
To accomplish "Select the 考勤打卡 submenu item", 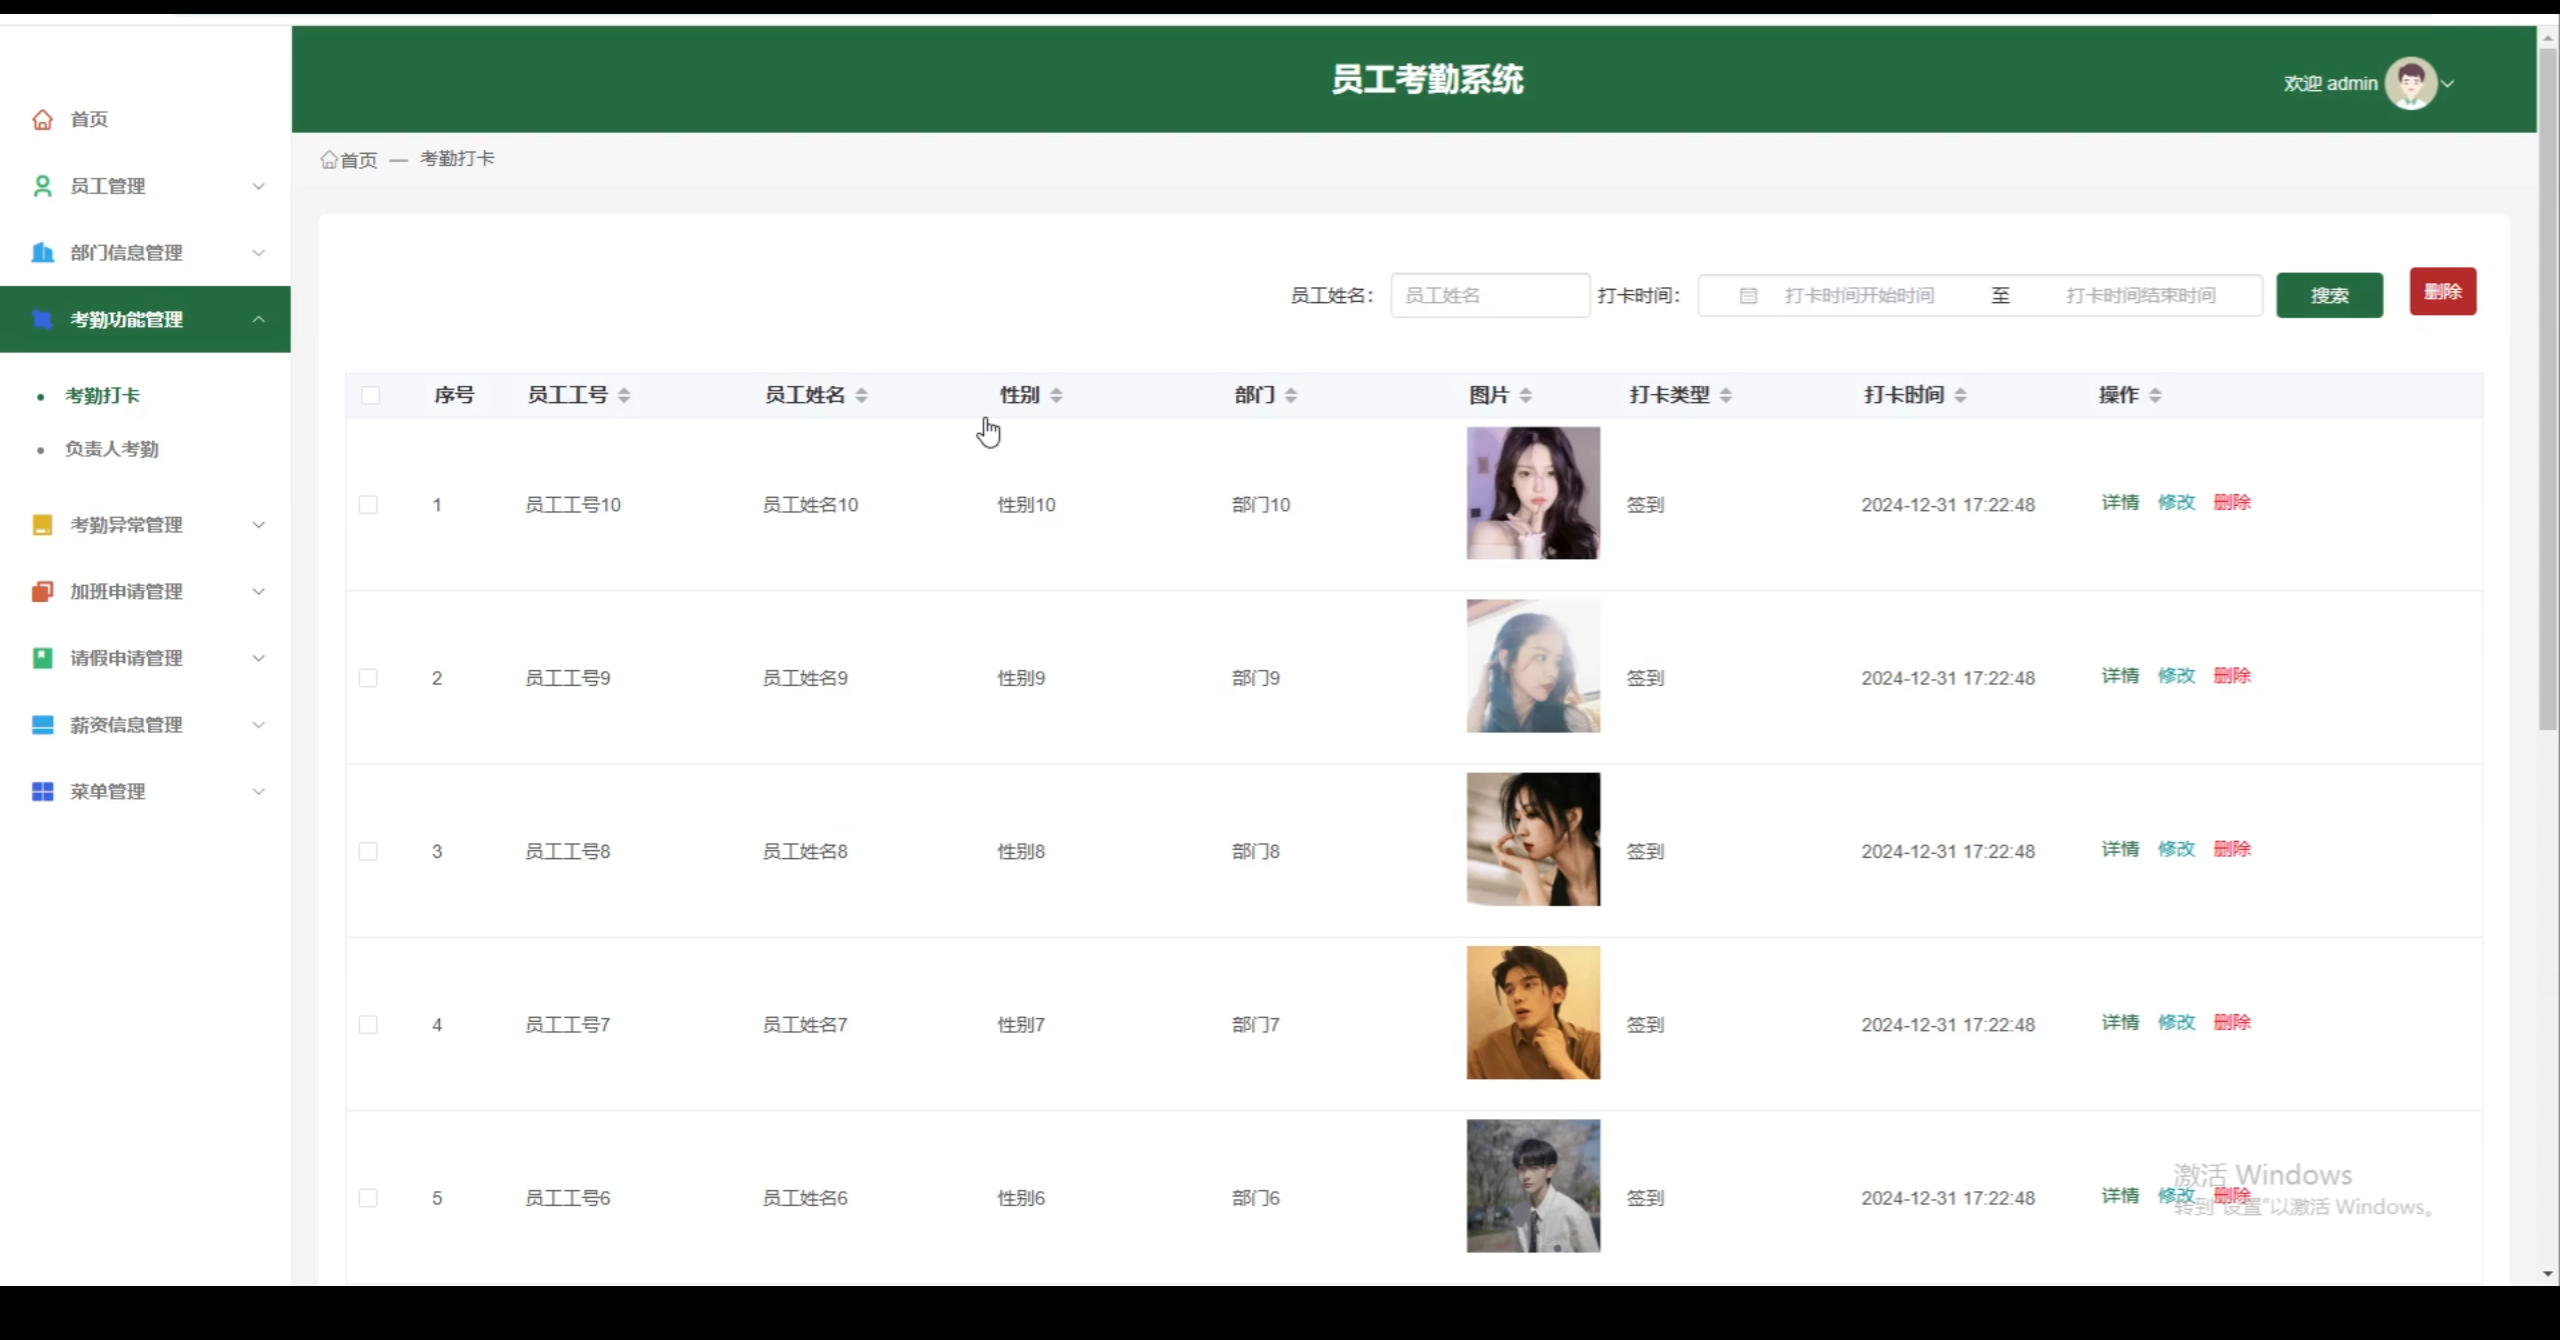I will (x=102, y=395).
